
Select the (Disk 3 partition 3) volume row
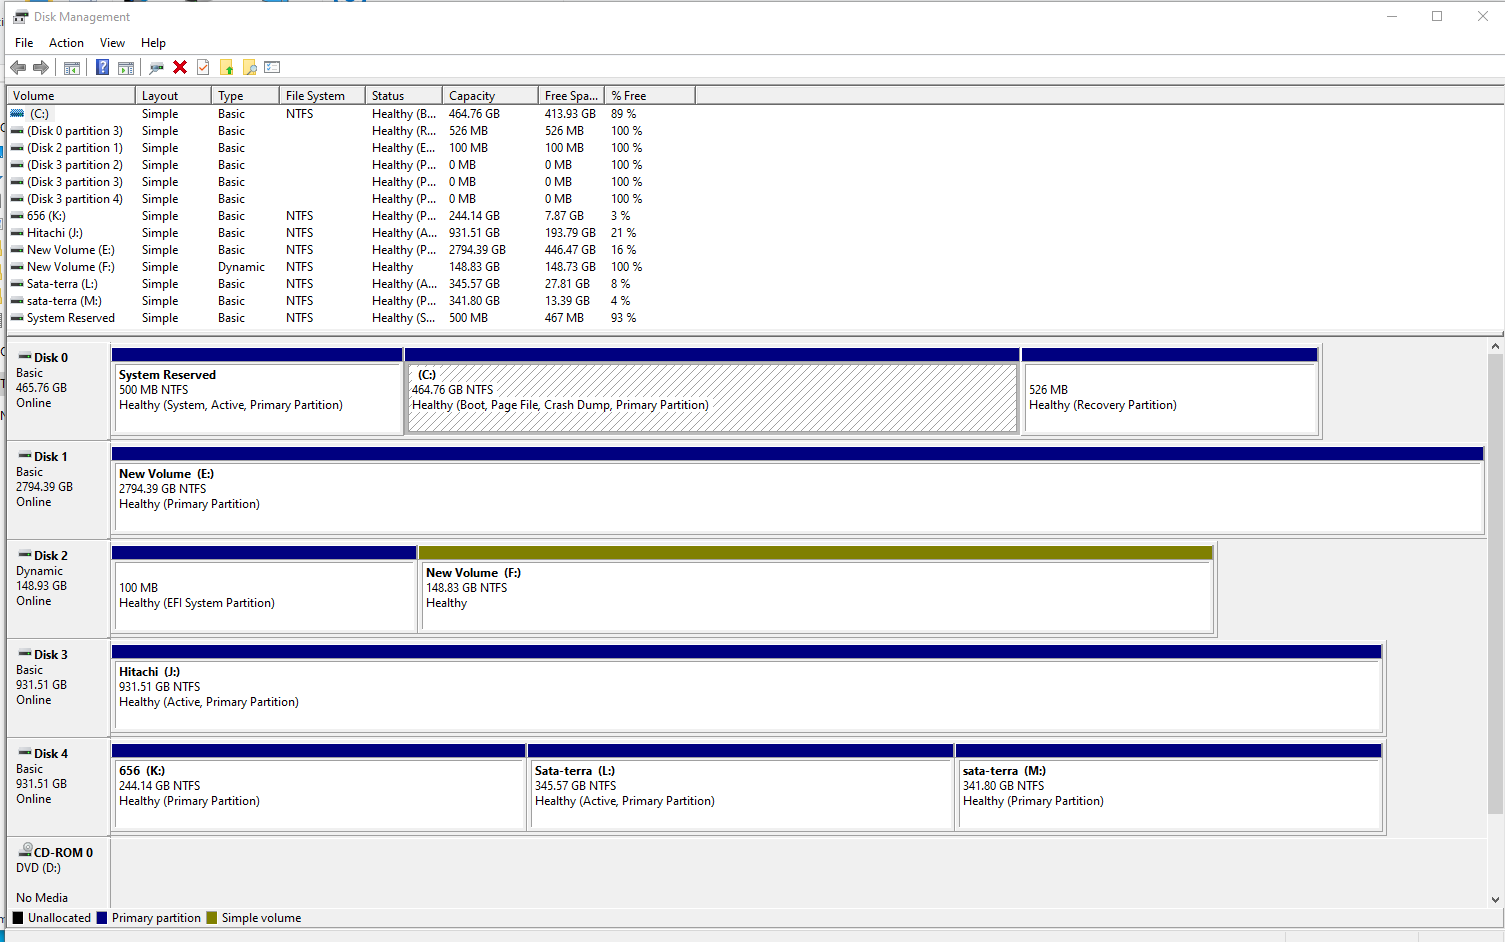pyautogui.click(x=350, y=182)
